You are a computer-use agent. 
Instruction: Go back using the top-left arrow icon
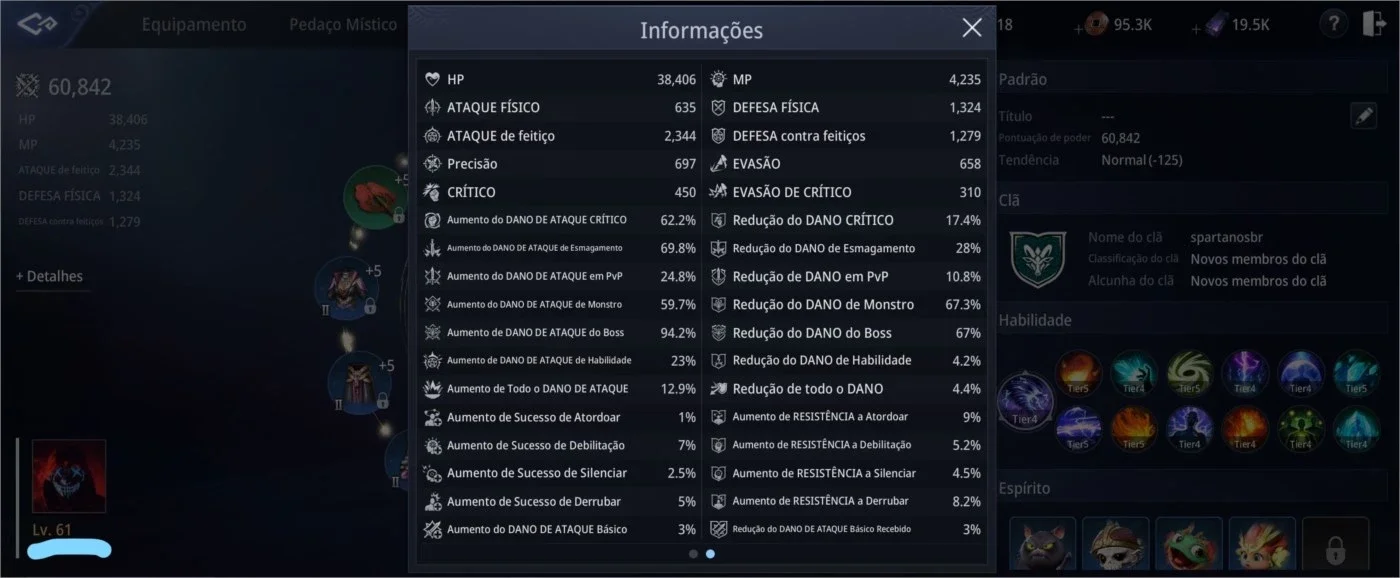tap(35, 23)
